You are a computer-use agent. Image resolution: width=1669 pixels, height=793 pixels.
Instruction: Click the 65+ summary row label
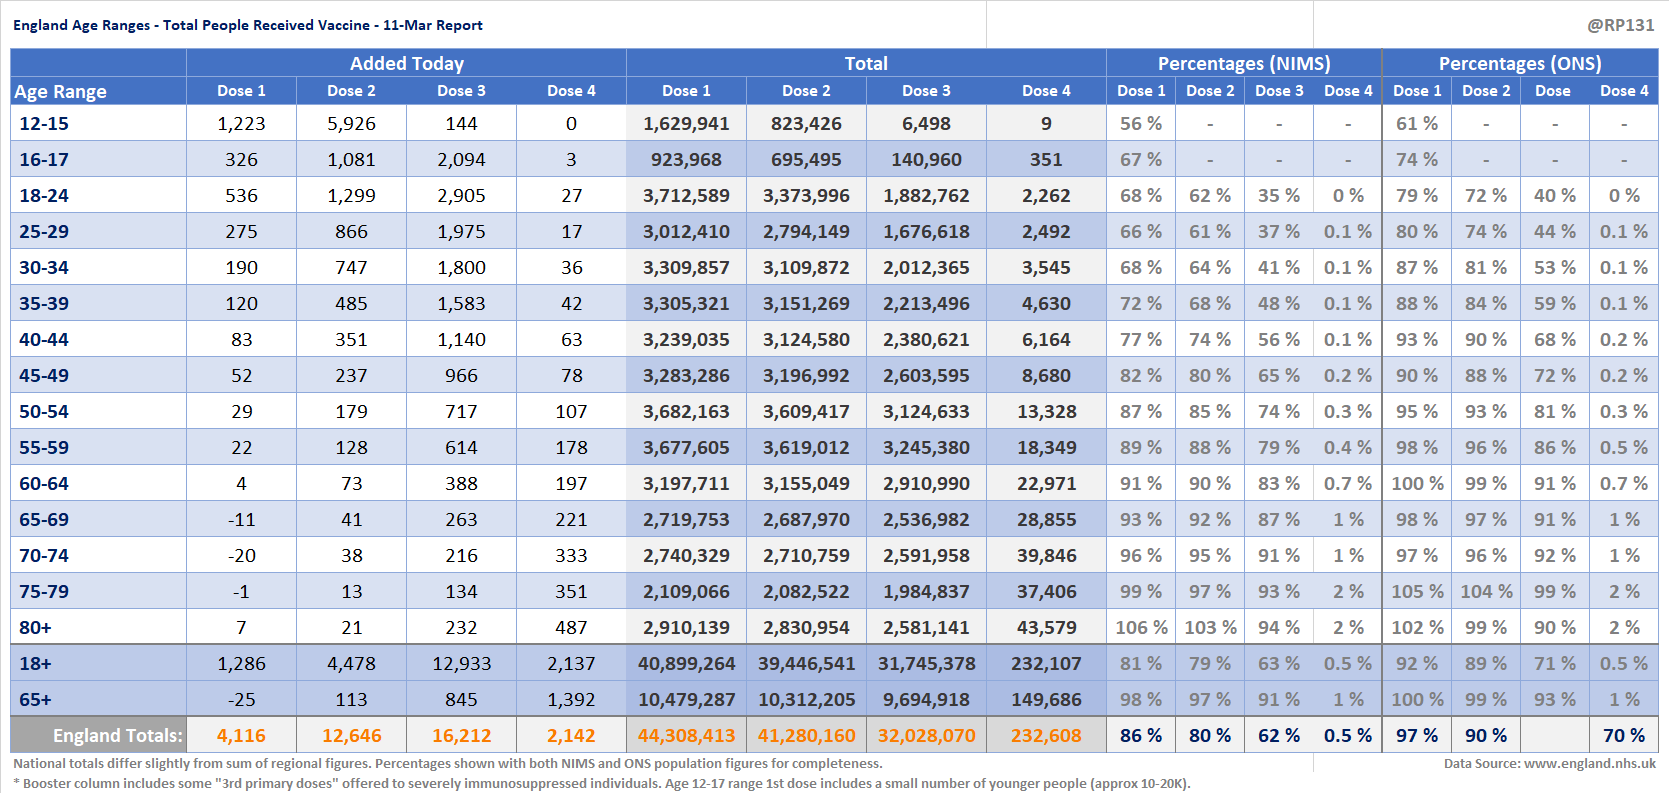click(35, 700)
